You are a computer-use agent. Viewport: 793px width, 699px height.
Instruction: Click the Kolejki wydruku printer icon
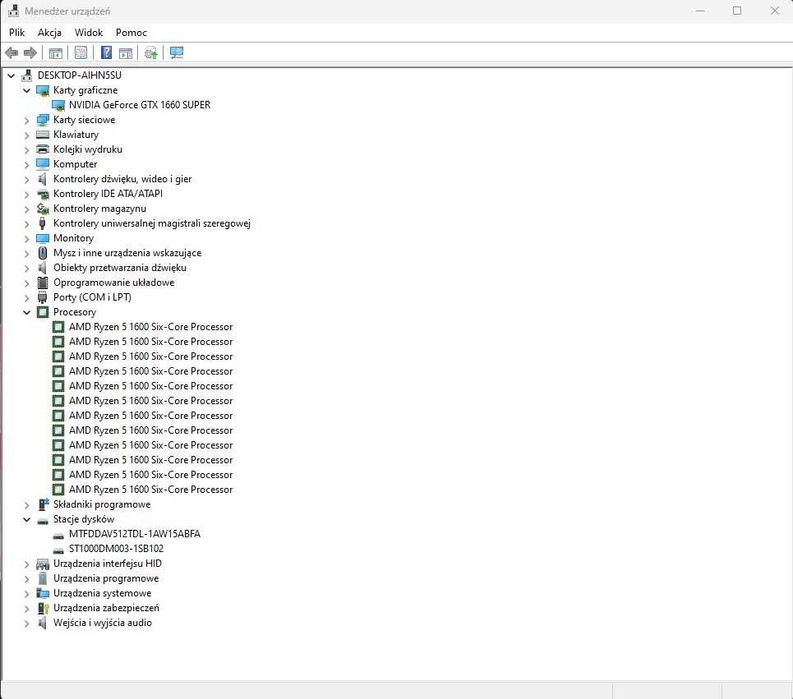coord(42,149)
